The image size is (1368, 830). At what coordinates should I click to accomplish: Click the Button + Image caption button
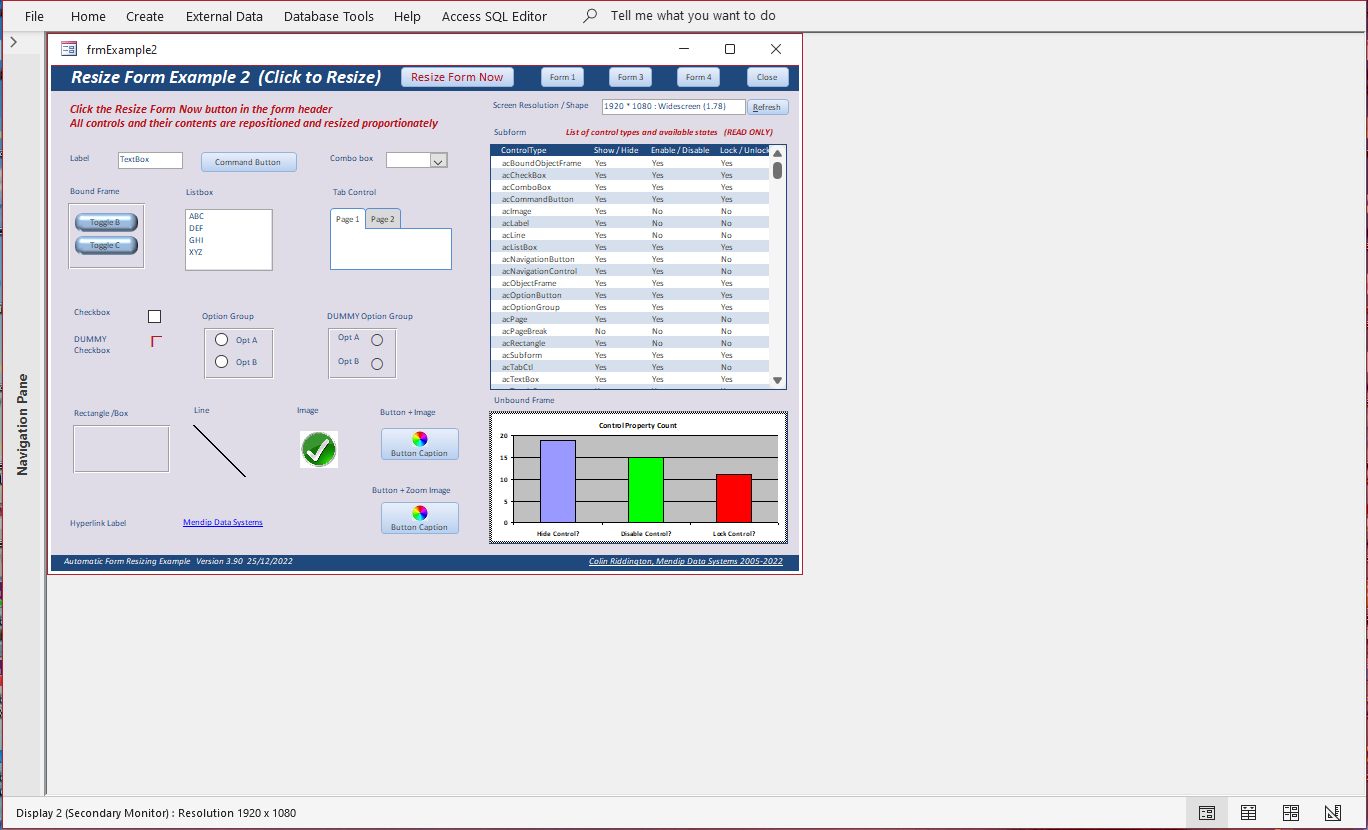pyautogui.click(x=420, y=444)
